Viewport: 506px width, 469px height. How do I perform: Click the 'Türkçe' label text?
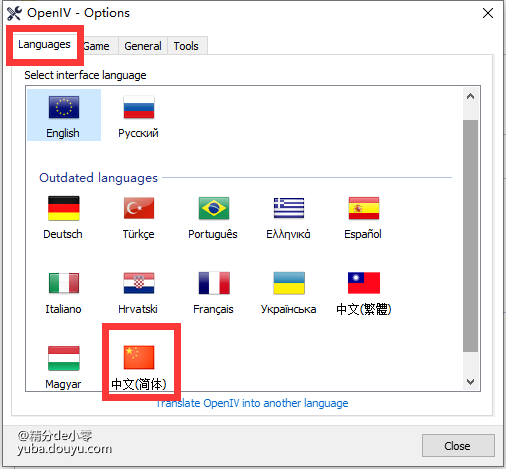point(138,234)
